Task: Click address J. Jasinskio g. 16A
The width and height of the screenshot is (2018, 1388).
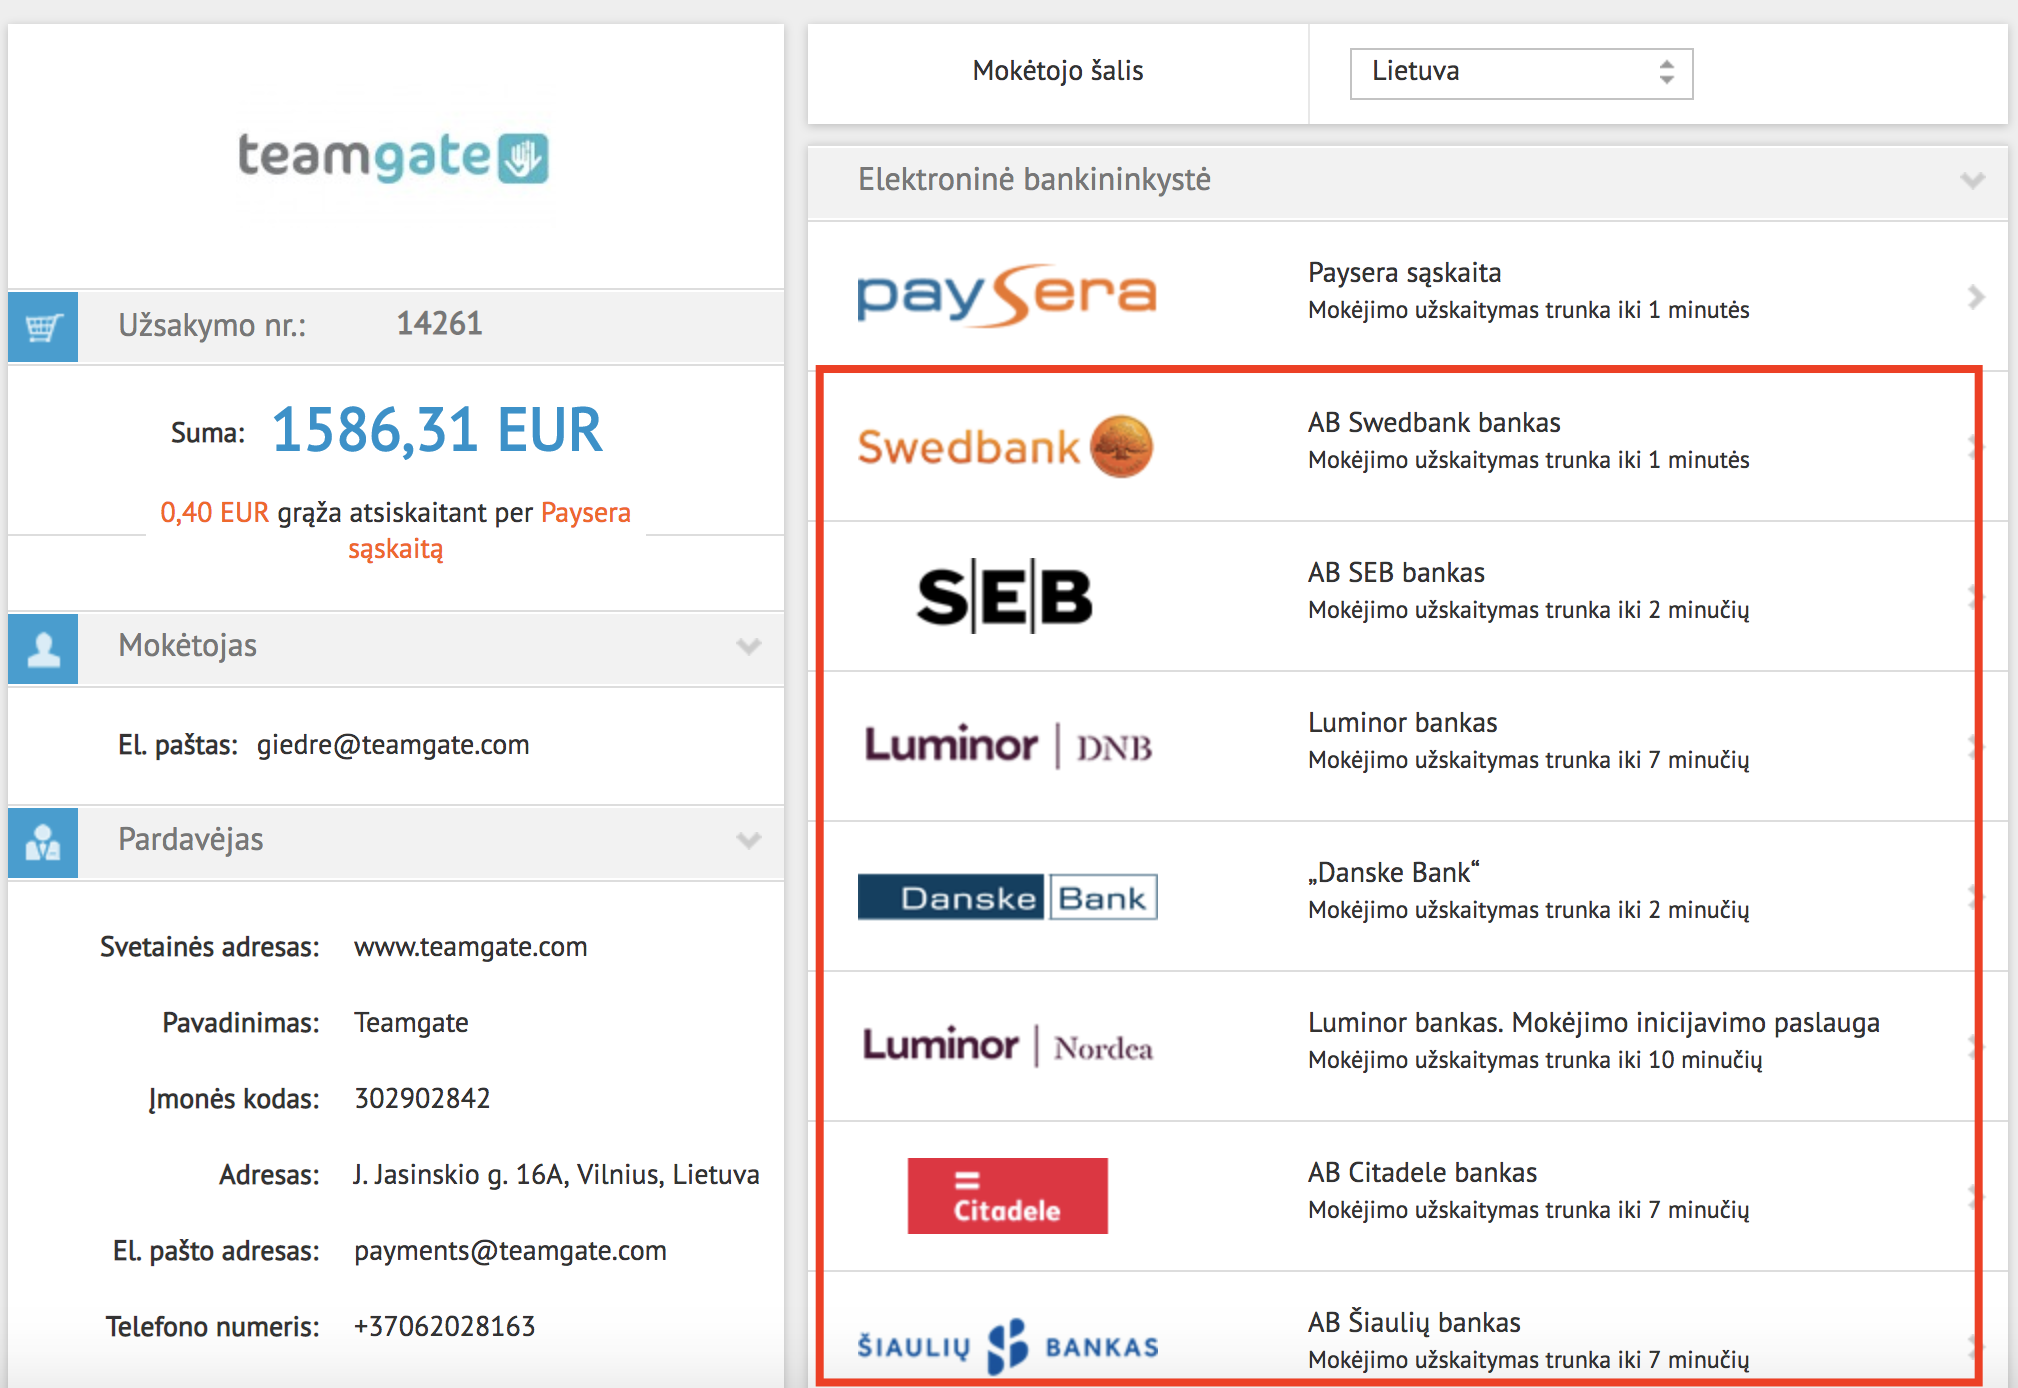Action: [556, 1174]
